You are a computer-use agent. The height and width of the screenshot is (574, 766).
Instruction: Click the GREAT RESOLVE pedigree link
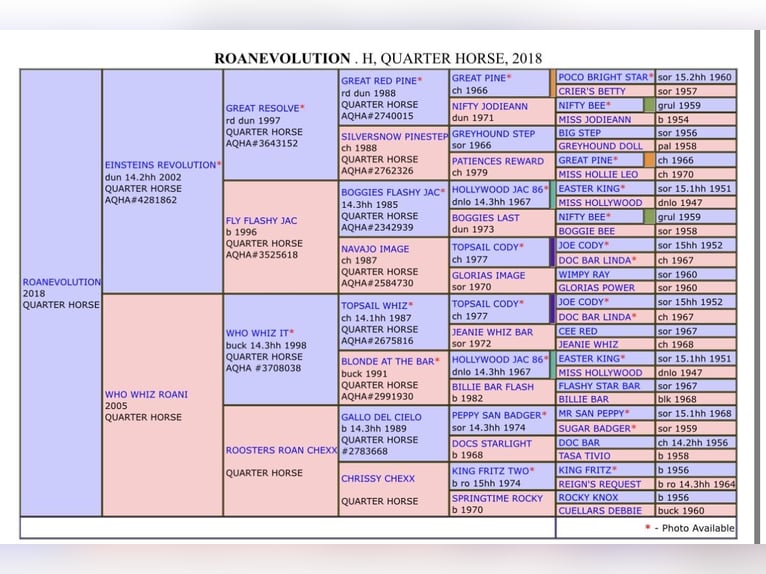click(262, 108)
